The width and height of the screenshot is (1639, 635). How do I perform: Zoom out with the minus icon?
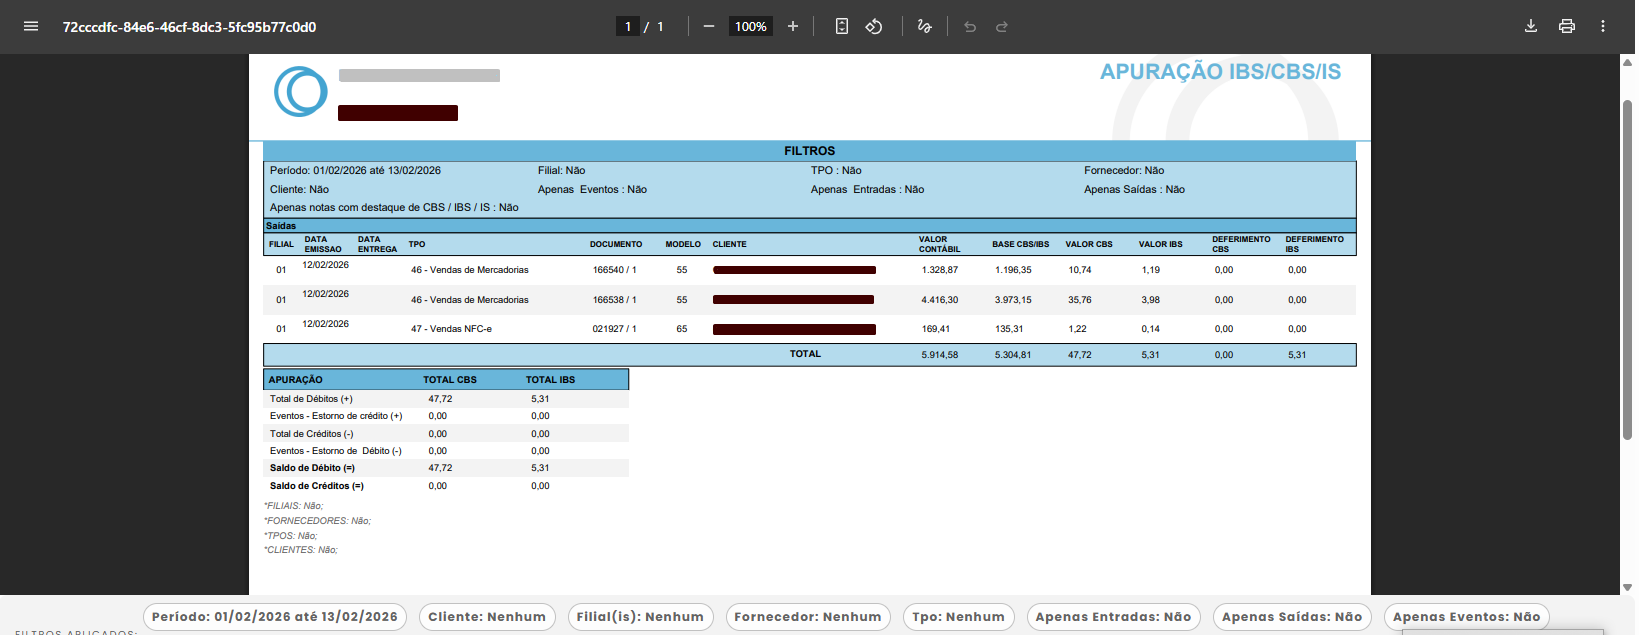click(x=709, y=27)
